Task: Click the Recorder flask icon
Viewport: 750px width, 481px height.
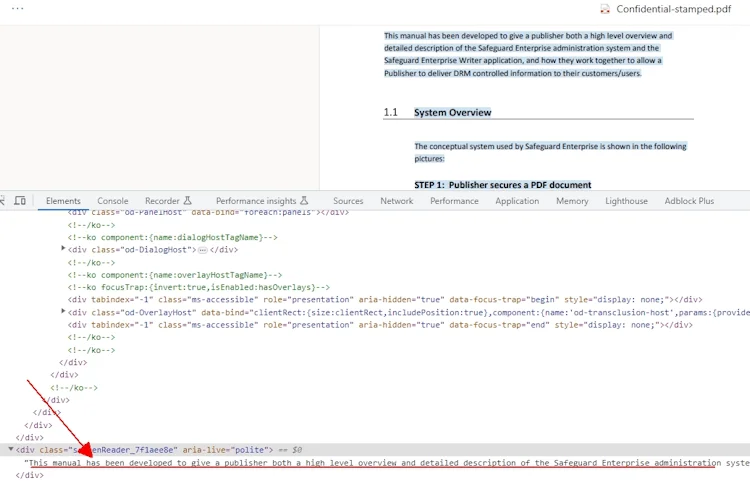Action: click(188, 201)
